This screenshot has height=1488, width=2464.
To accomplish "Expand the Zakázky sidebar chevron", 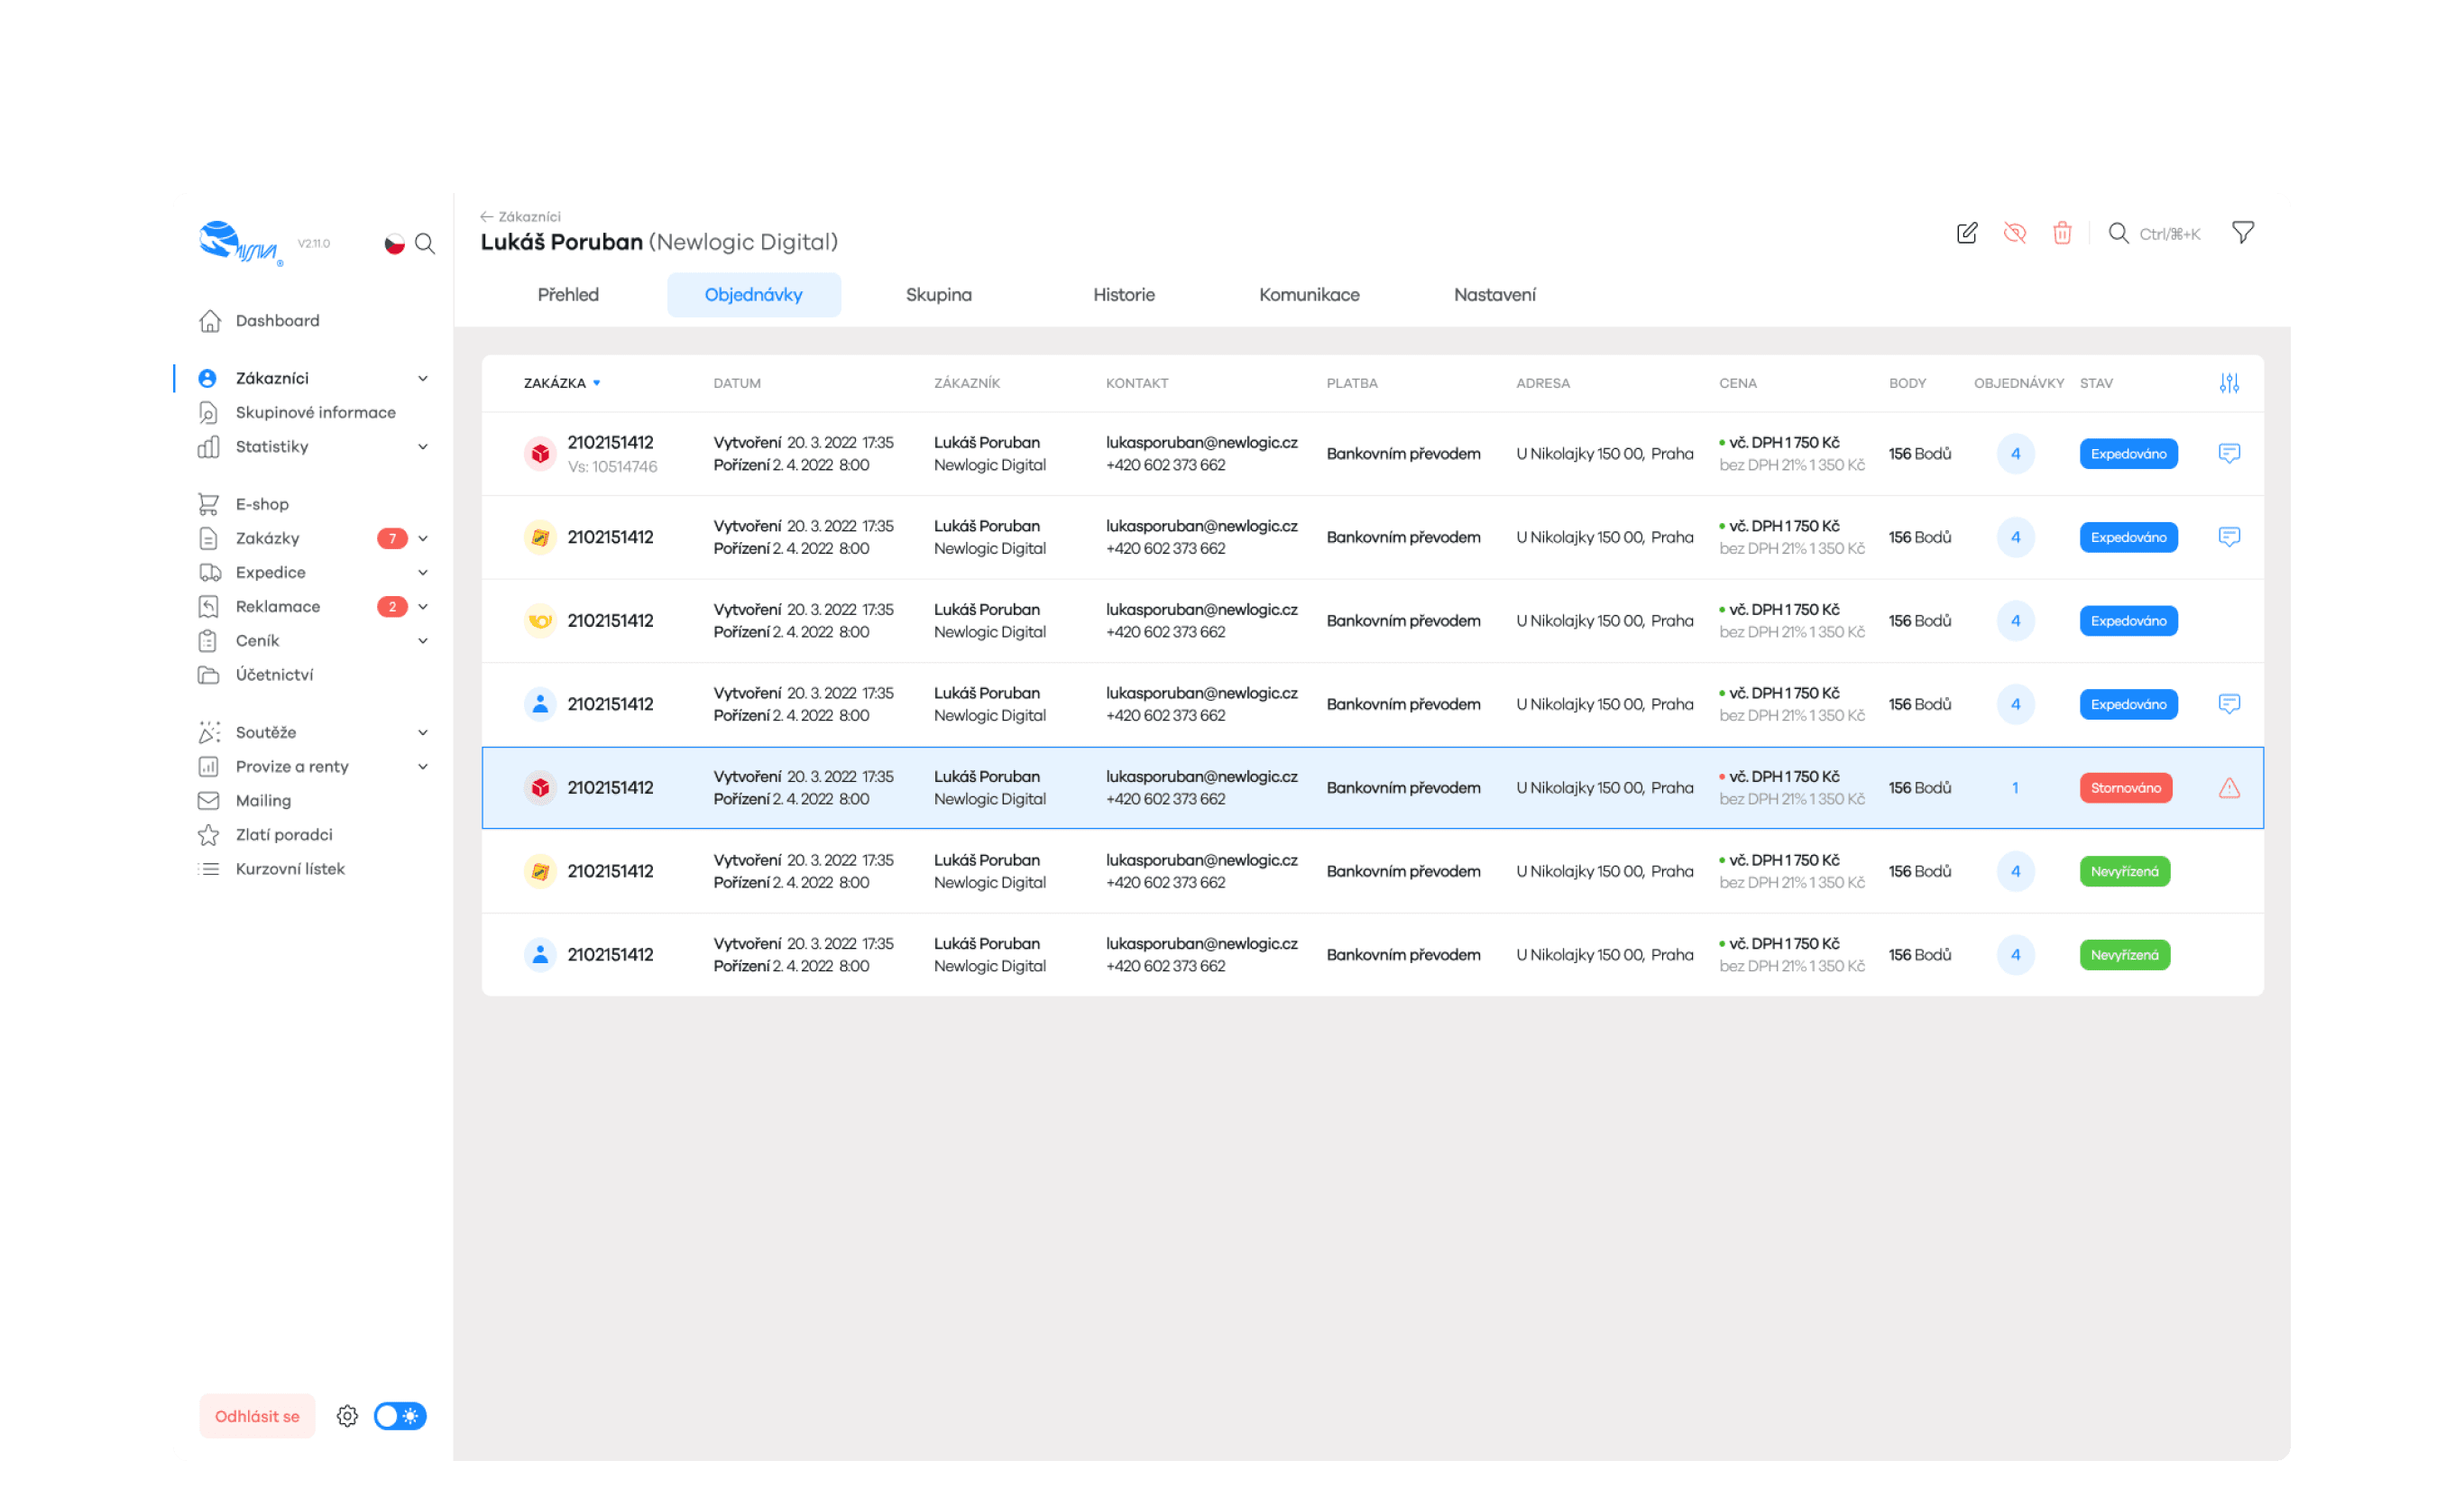I will (423, 539).
